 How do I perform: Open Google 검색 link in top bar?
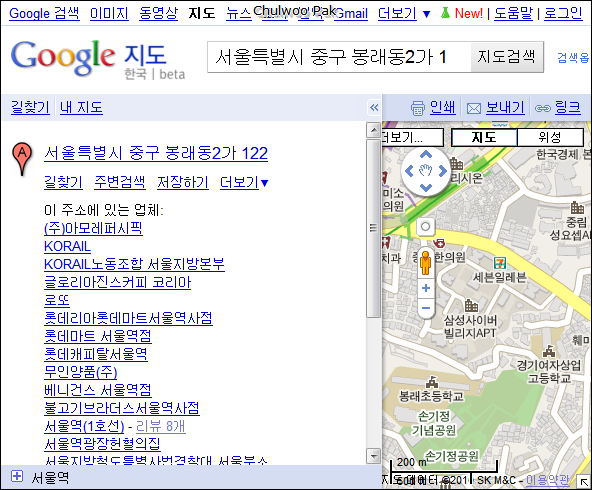coord(44,14)
